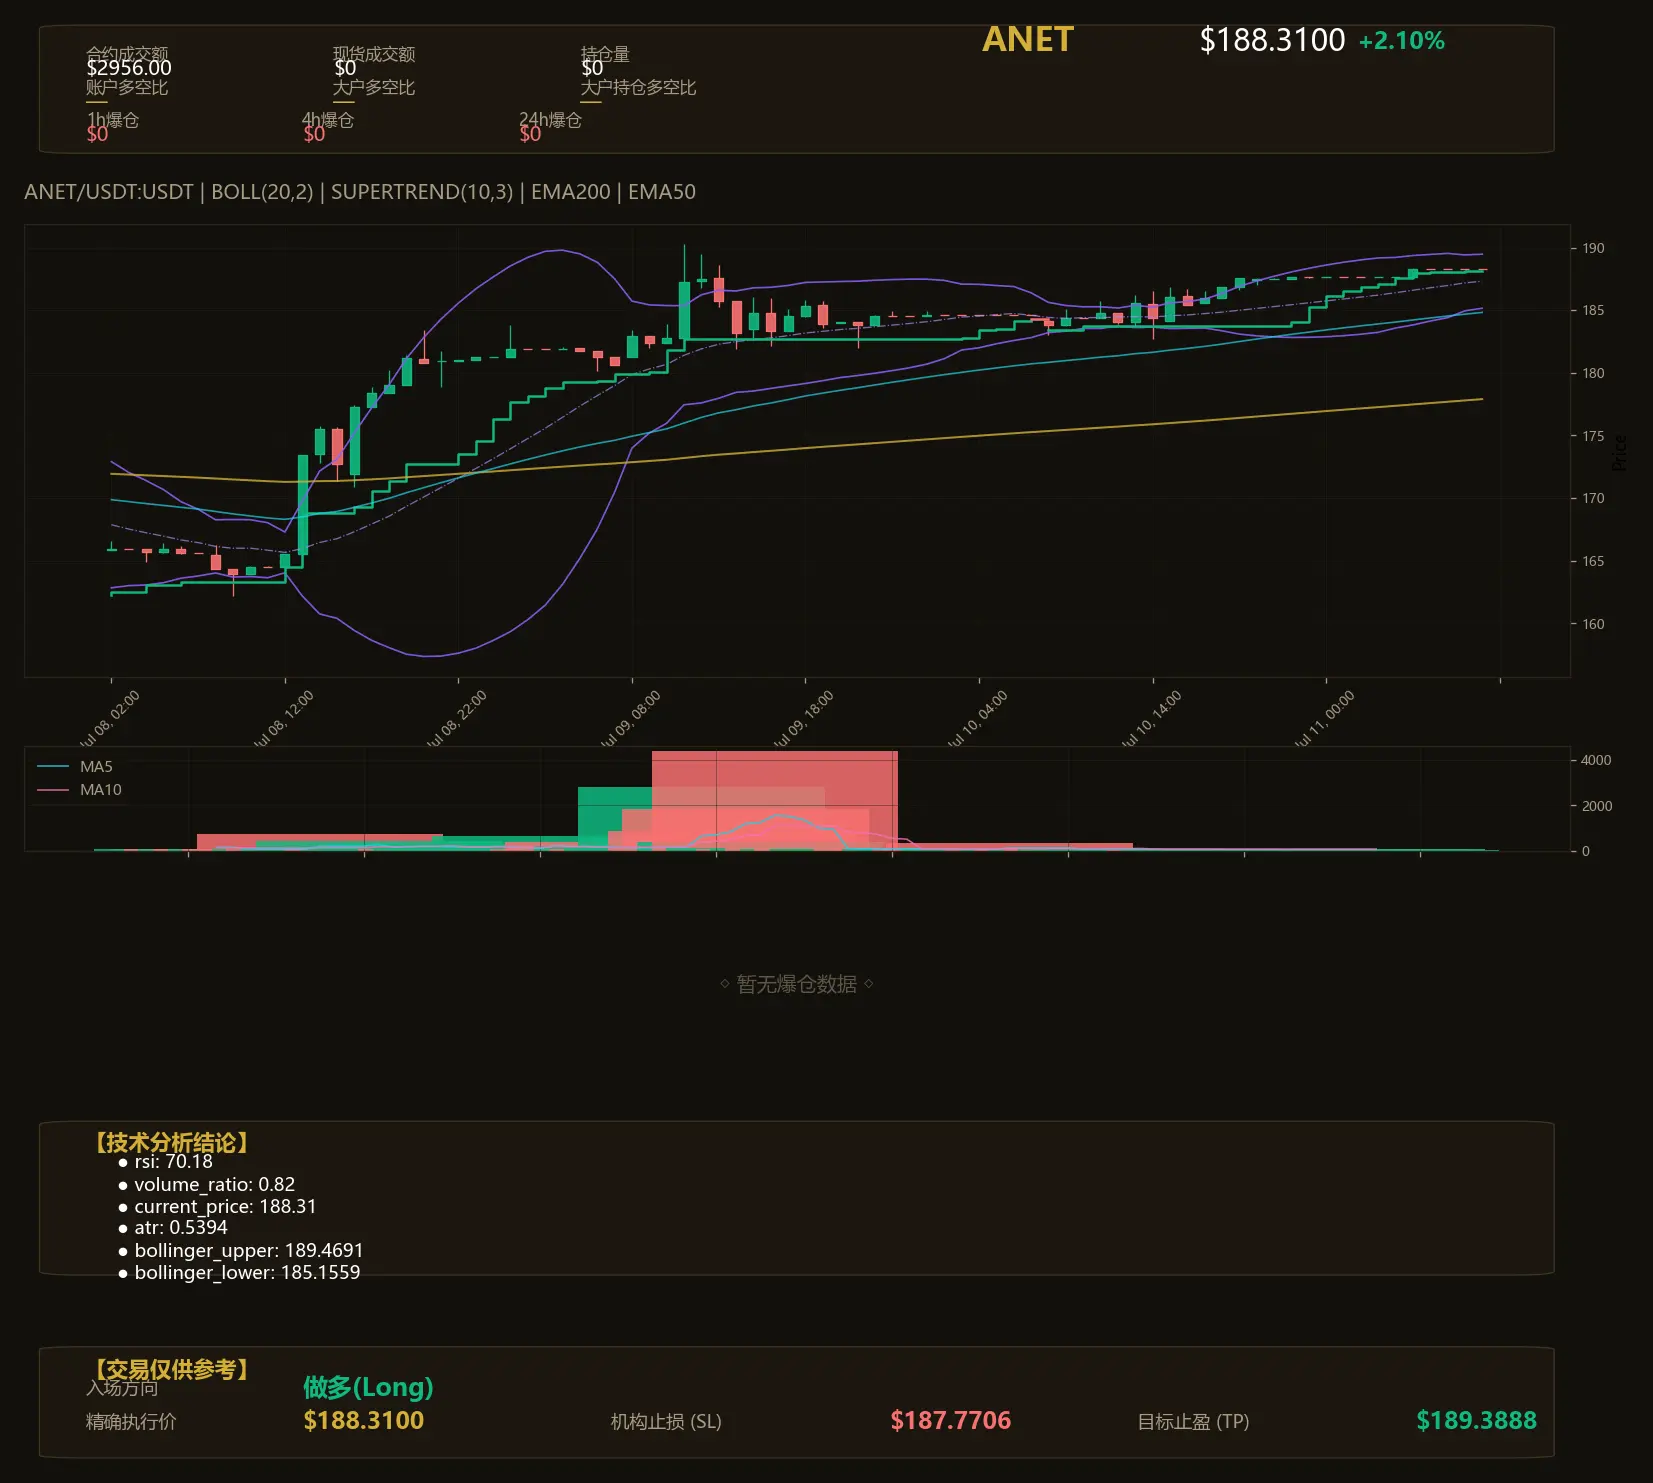This screenshot has height=1483, width=1653.
Task: Click the 现货成交额 label
Action: (374, 54)
